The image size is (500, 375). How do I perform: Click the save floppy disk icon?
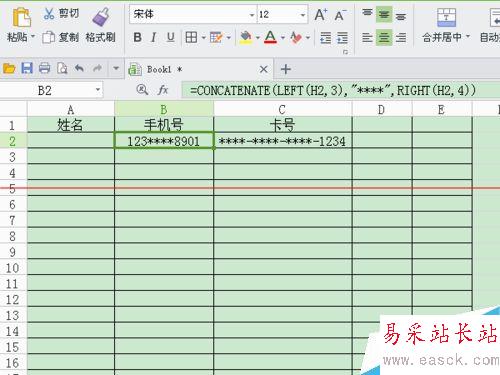(x=27, y=68)
